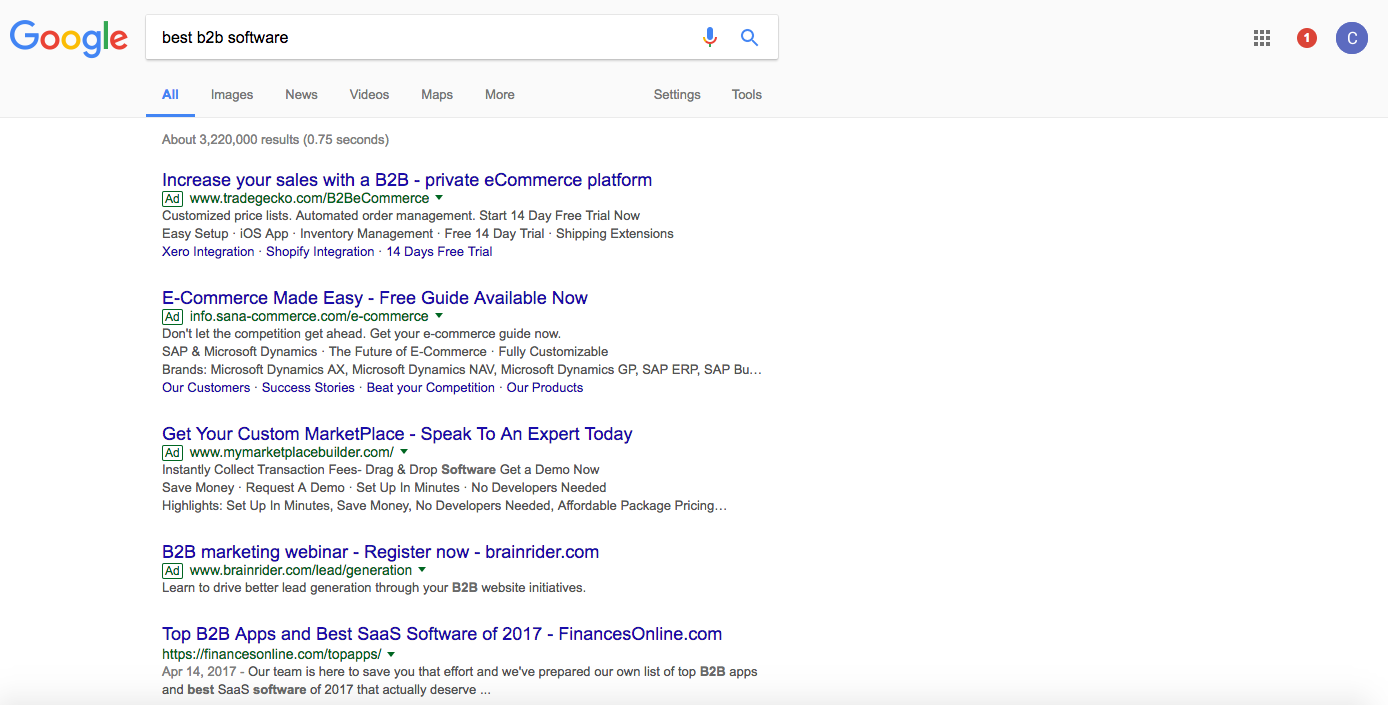Expand the info.sana-commerce.com URL dropdown arrow
Viewport: 1388px width, 705px height.
click(438, 316)
